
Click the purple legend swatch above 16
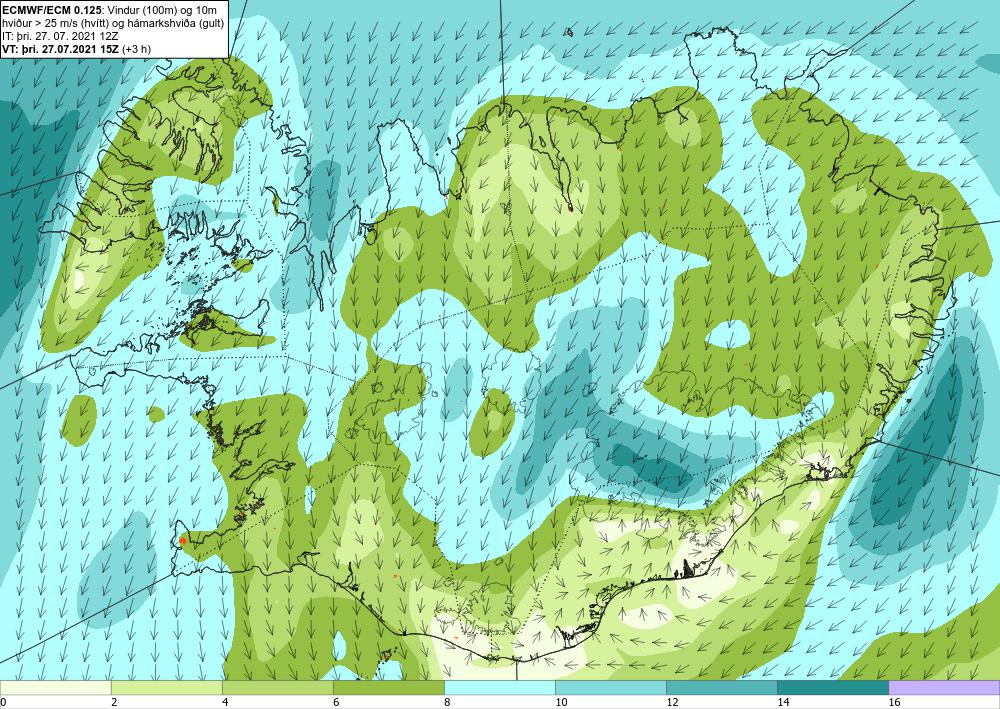pos(944,687)
